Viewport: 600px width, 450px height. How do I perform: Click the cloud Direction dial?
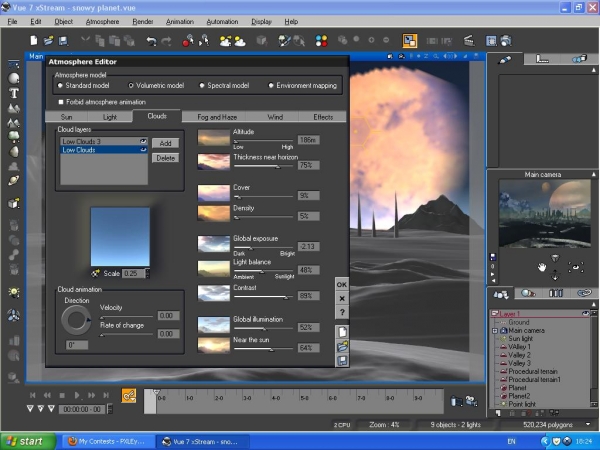pyautogui.click(x=76, y=320)
